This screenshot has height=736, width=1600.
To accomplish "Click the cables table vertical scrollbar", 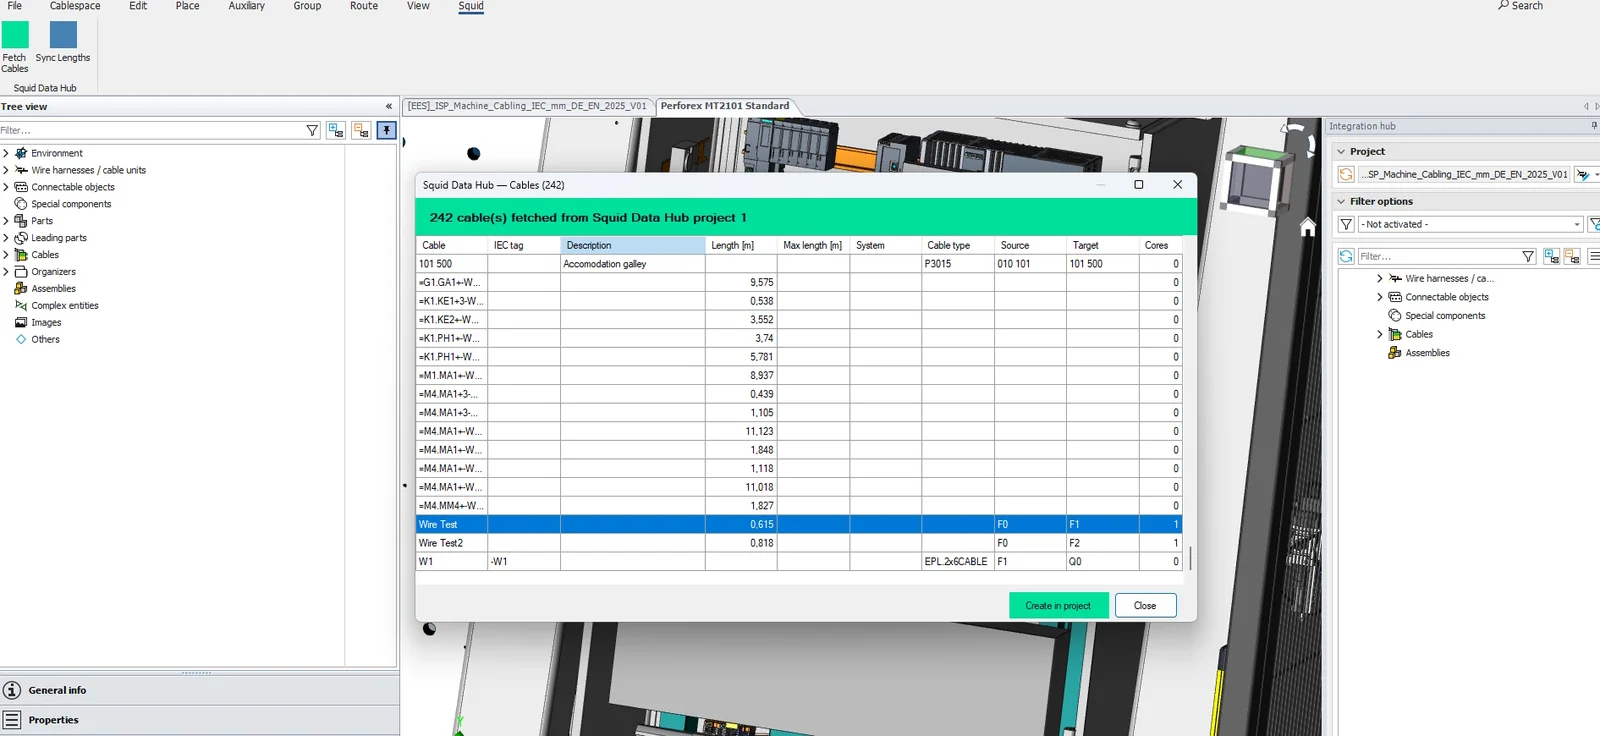I will pyautogui.click(x=1190, y=557).
